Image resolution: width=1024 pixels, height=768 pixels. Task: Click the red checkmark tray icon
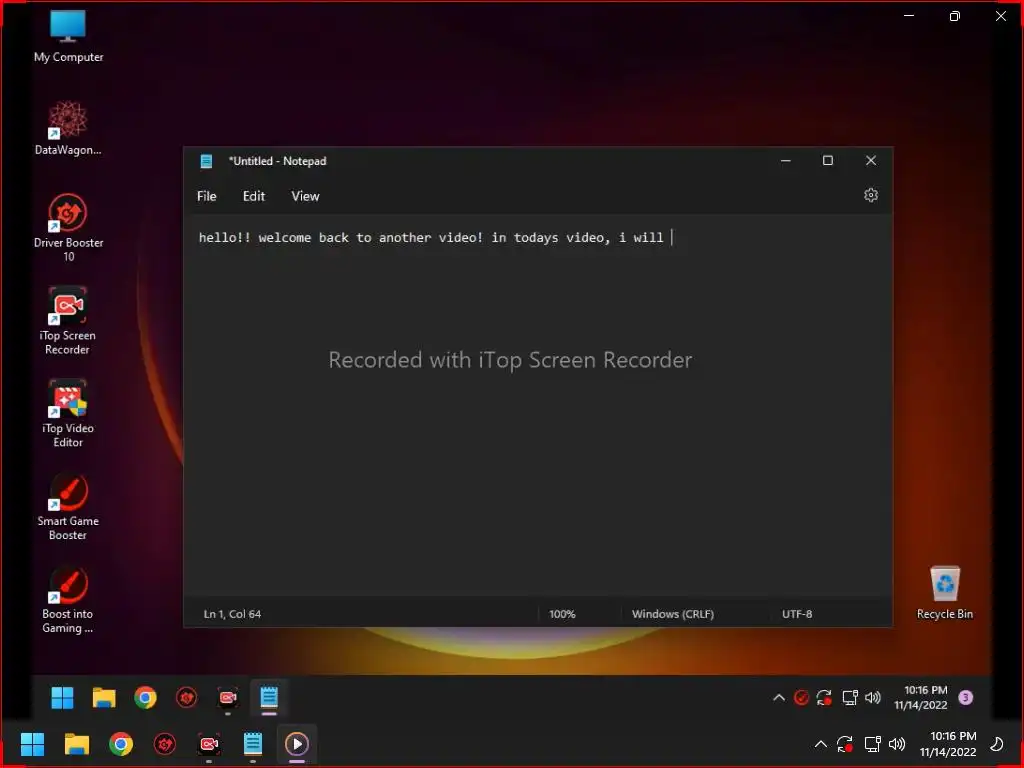point(801,698)
